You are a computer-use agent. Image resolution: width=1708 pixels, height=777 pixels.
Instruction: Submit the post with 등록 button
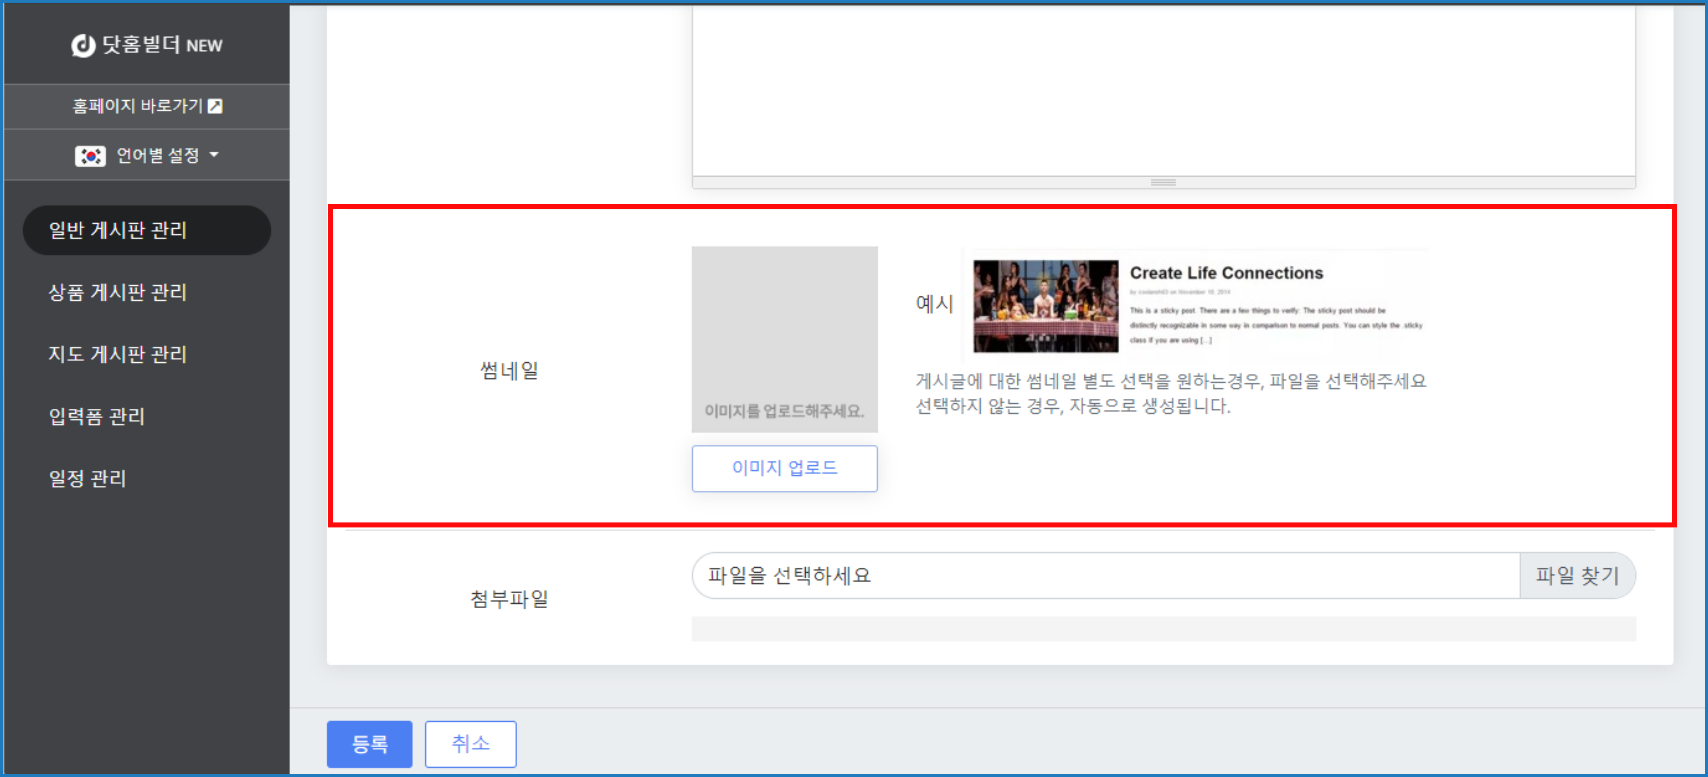(x=369, y=744)
